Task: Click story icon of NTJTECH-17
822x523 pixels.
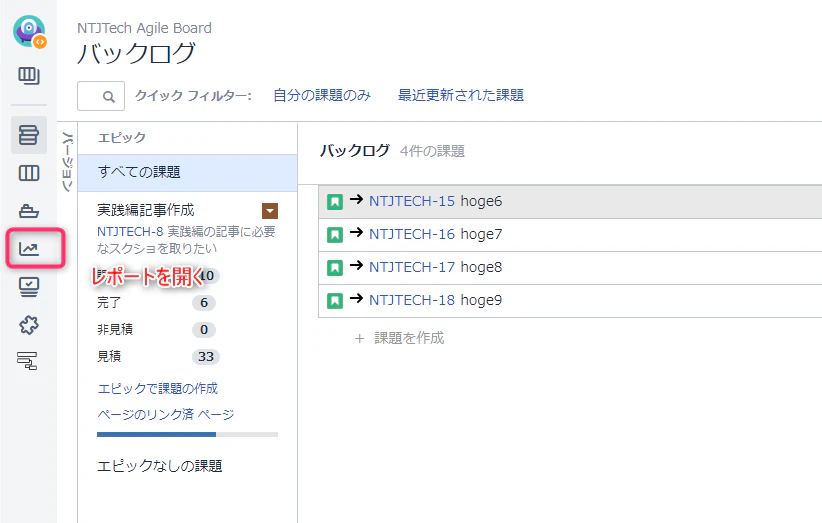Action: click(x=335, y=268)
